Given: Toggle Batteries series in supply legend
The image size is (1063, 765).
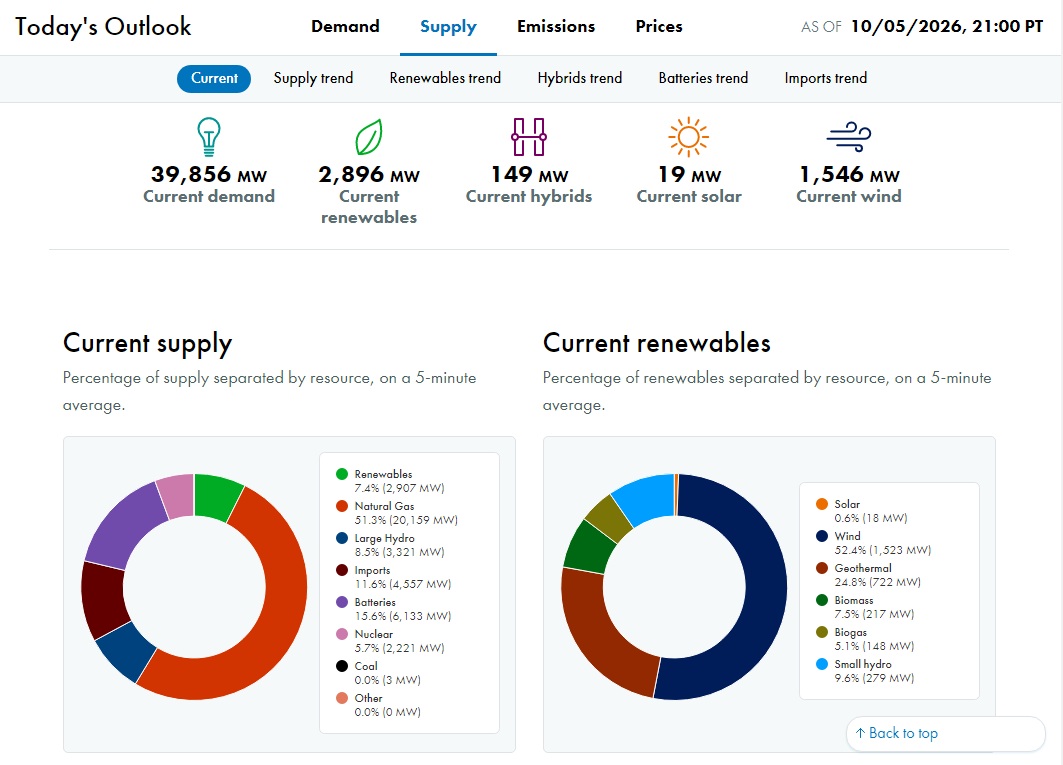Looking at the screenshot, I should tap(394, 609).
